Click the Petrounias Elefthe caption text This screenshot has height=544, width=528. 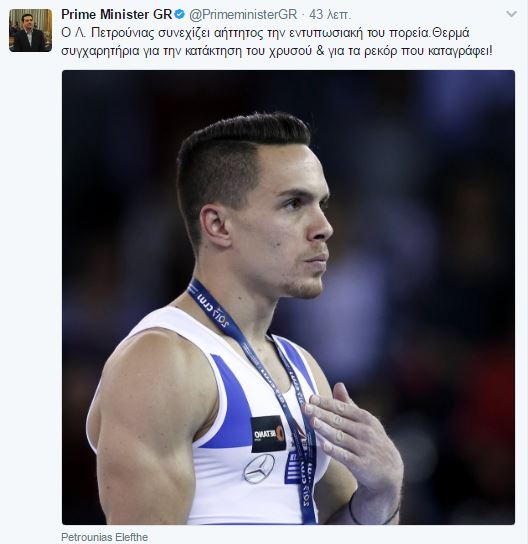pos(104,537)
